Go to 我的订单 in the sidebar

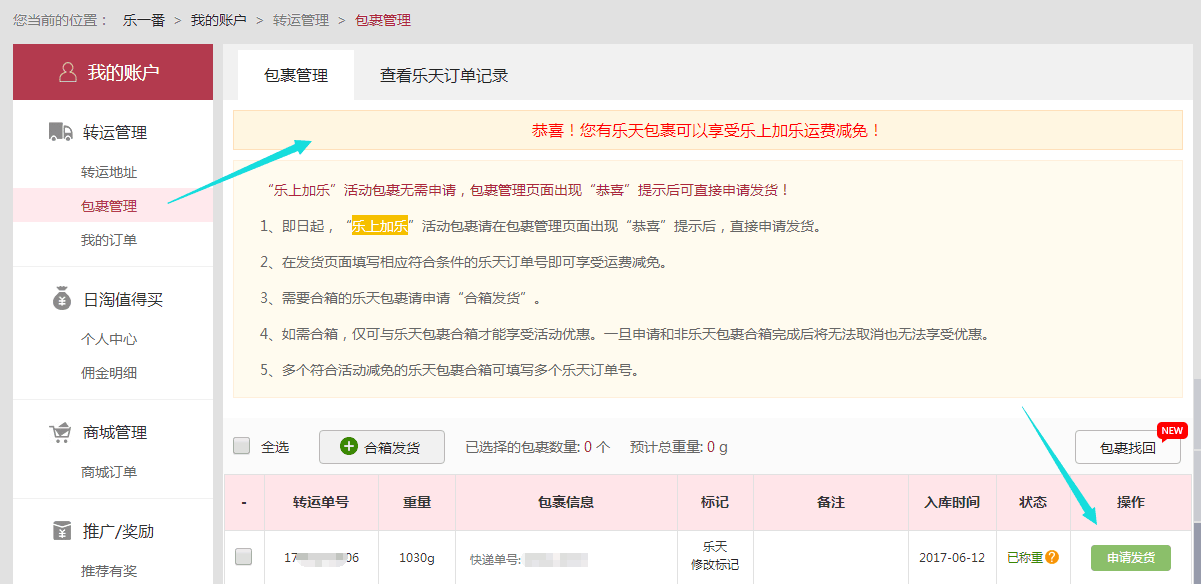pyautogui.click(x=109, y=240)
